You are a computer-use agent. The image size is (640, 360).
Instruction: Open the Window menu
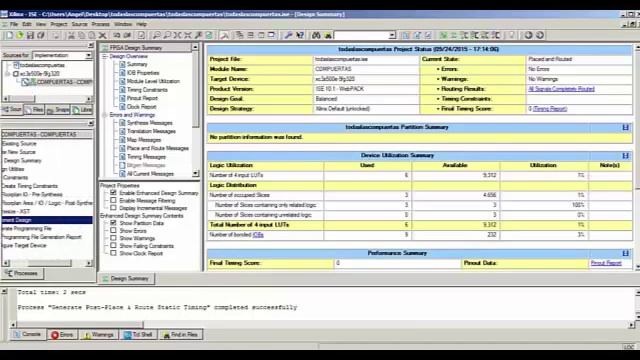[x=123, y=24]
